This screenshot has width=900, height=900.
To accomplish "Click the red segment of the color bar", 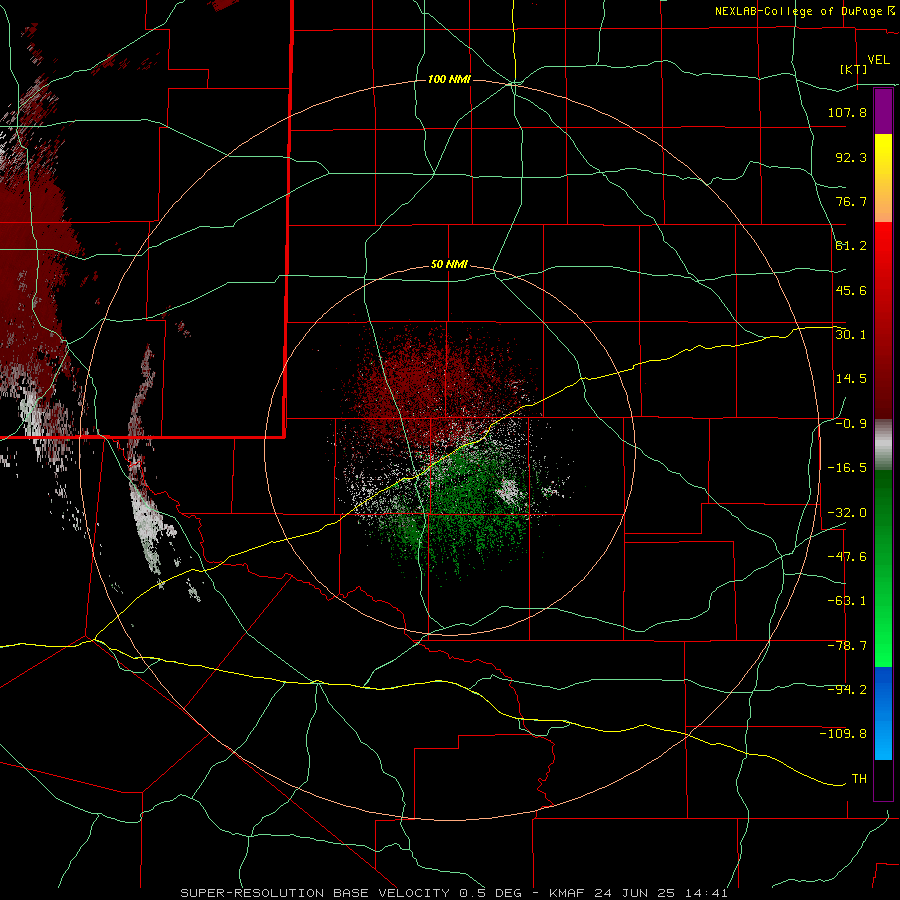I will pos(883,320).
